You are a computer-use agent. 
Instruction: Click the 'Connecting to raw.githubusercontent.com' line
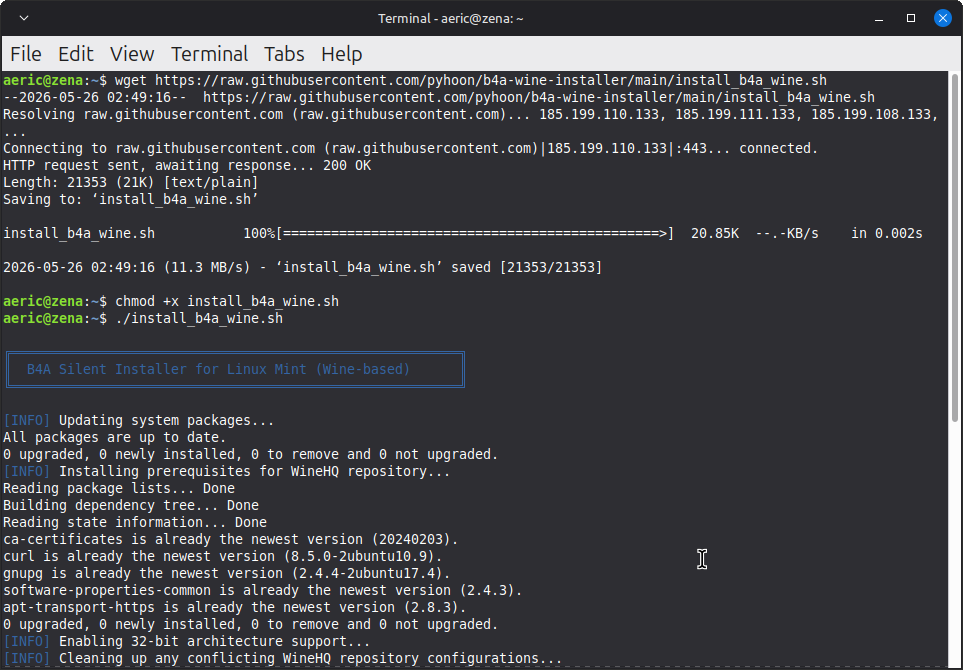(x=410, y=149)
